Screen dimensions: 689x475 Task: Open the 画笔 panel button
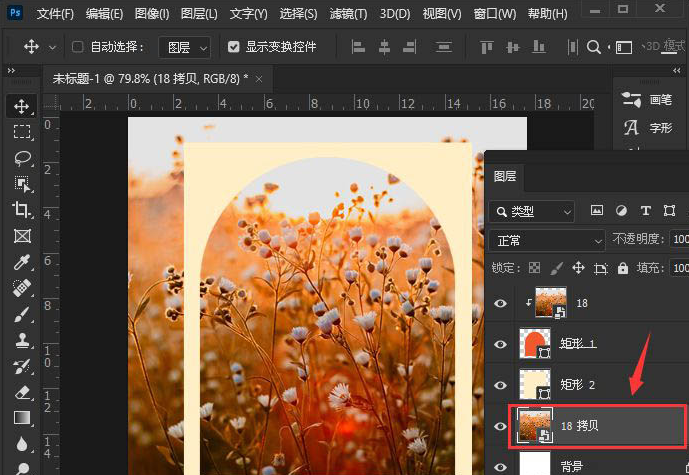tap(647, 100)
